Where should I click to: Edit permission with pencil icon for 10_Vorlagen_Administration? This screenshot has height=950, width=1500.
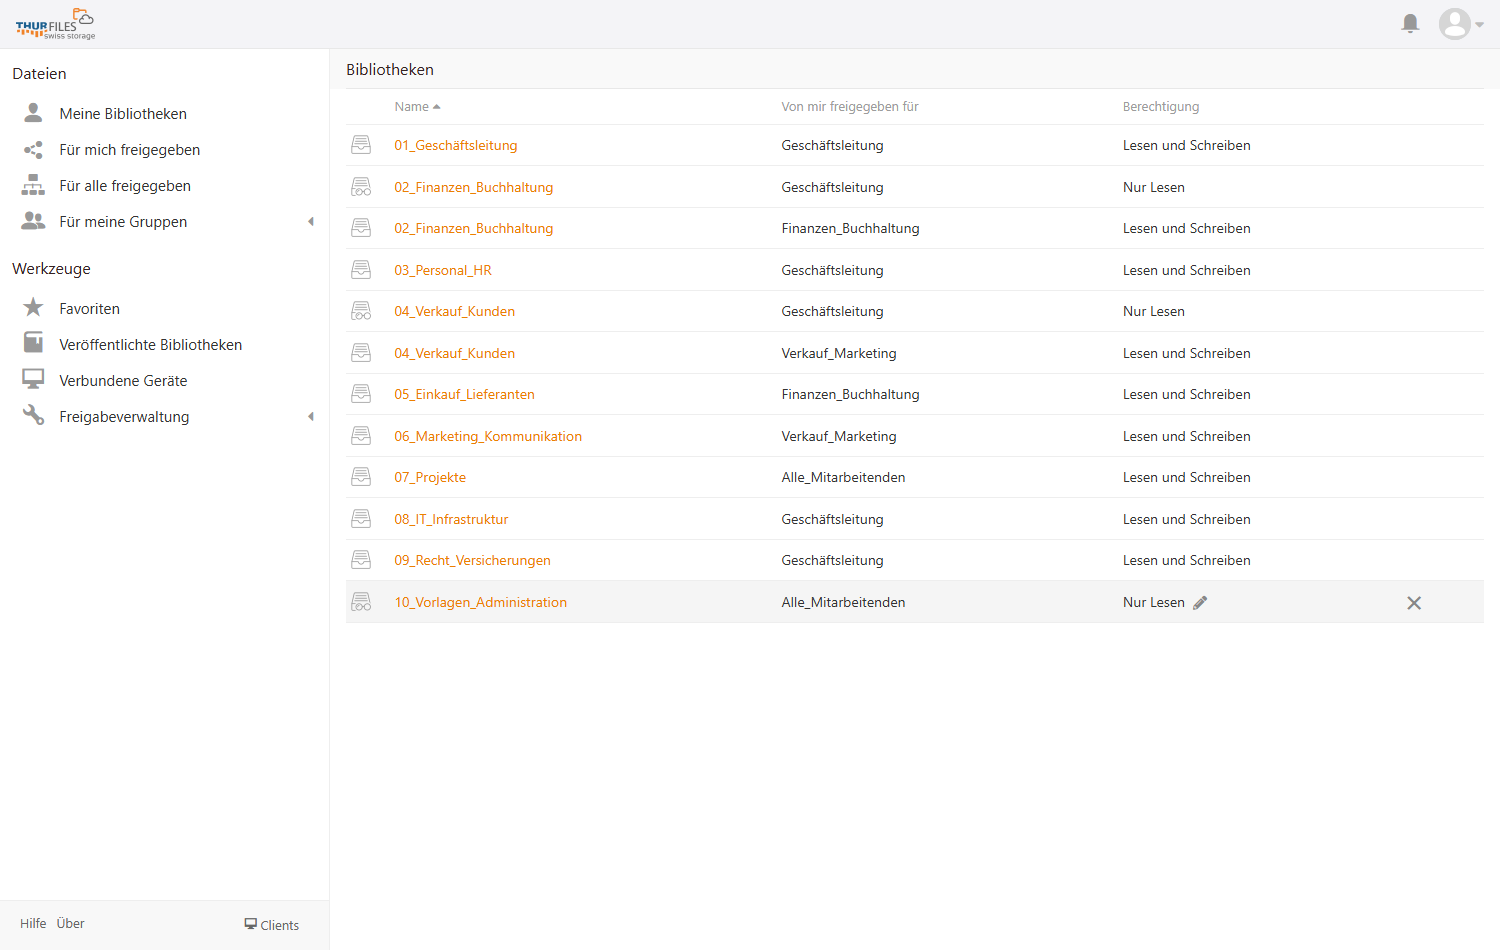point(1200,602)
